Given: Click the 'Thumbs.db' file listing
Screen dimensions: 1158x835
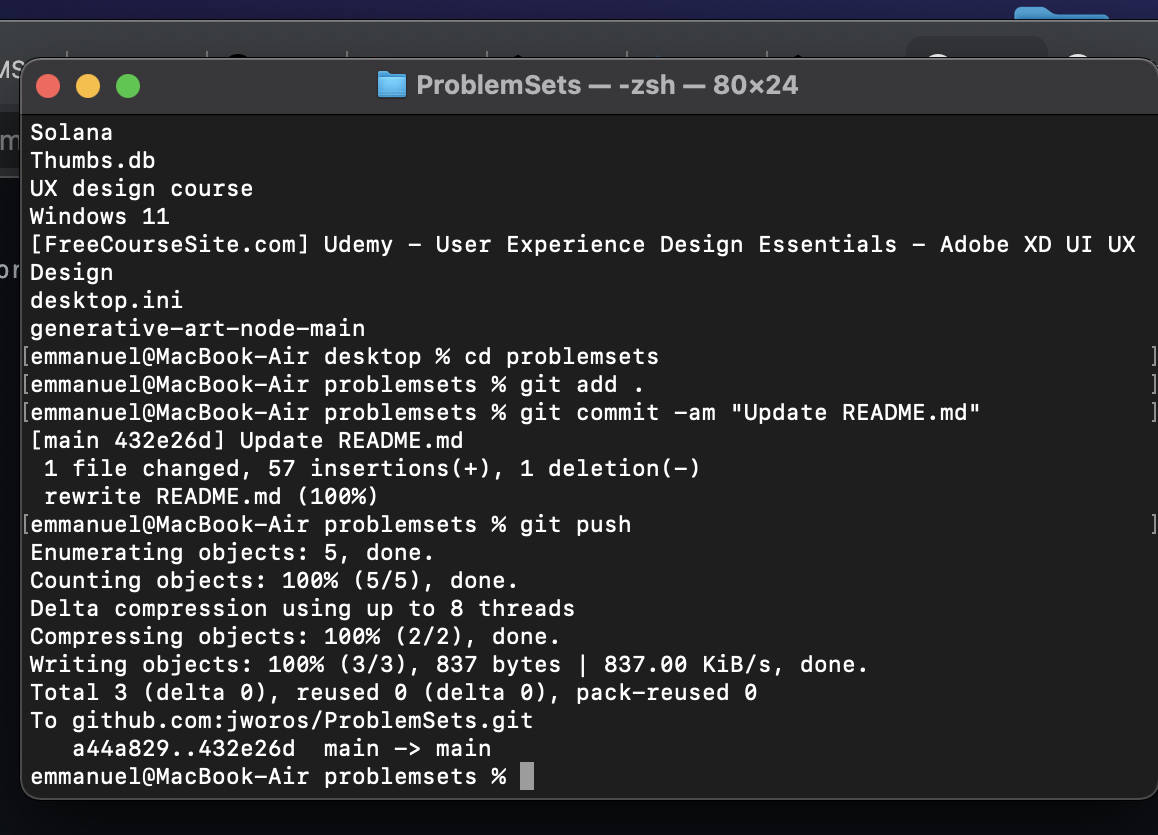Looking at the screenshot, I should pyautogui.click(x=92, y=160).
